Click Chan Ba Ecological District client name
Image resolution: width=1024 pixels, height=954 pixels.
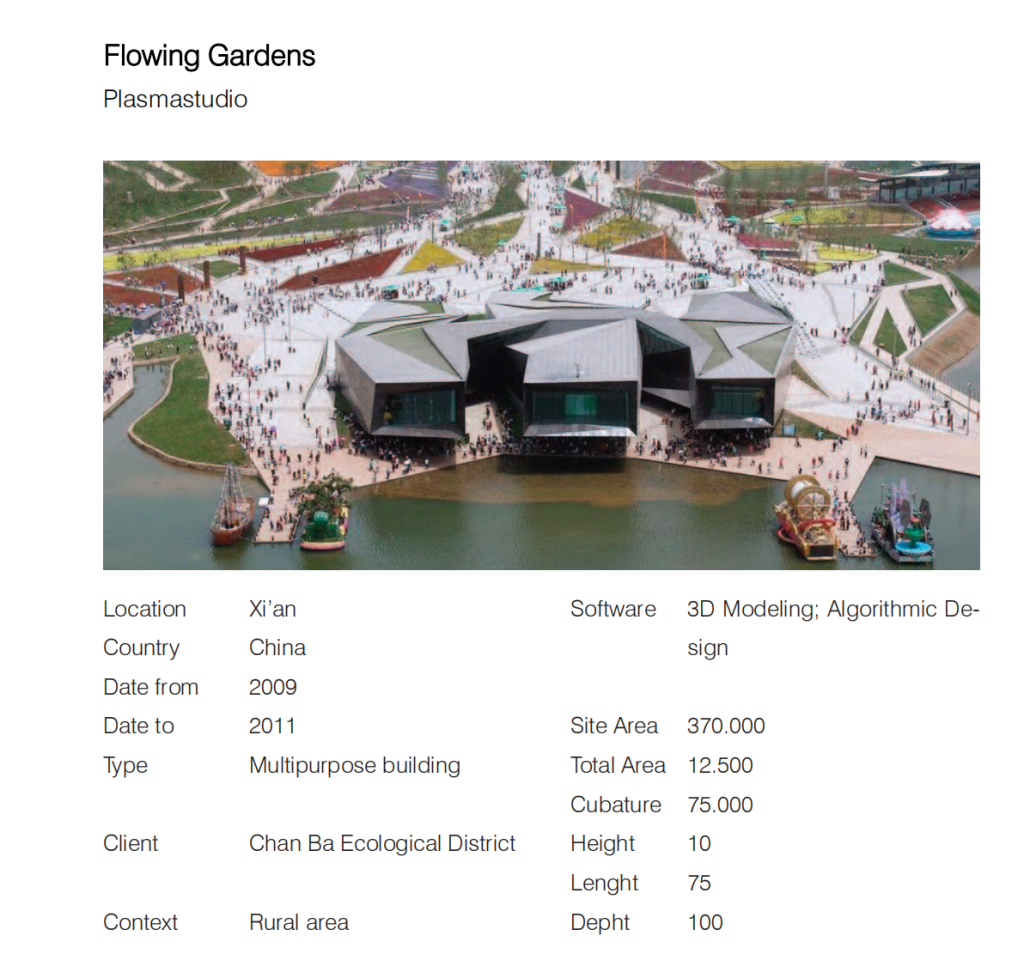[x=382, y=844]
